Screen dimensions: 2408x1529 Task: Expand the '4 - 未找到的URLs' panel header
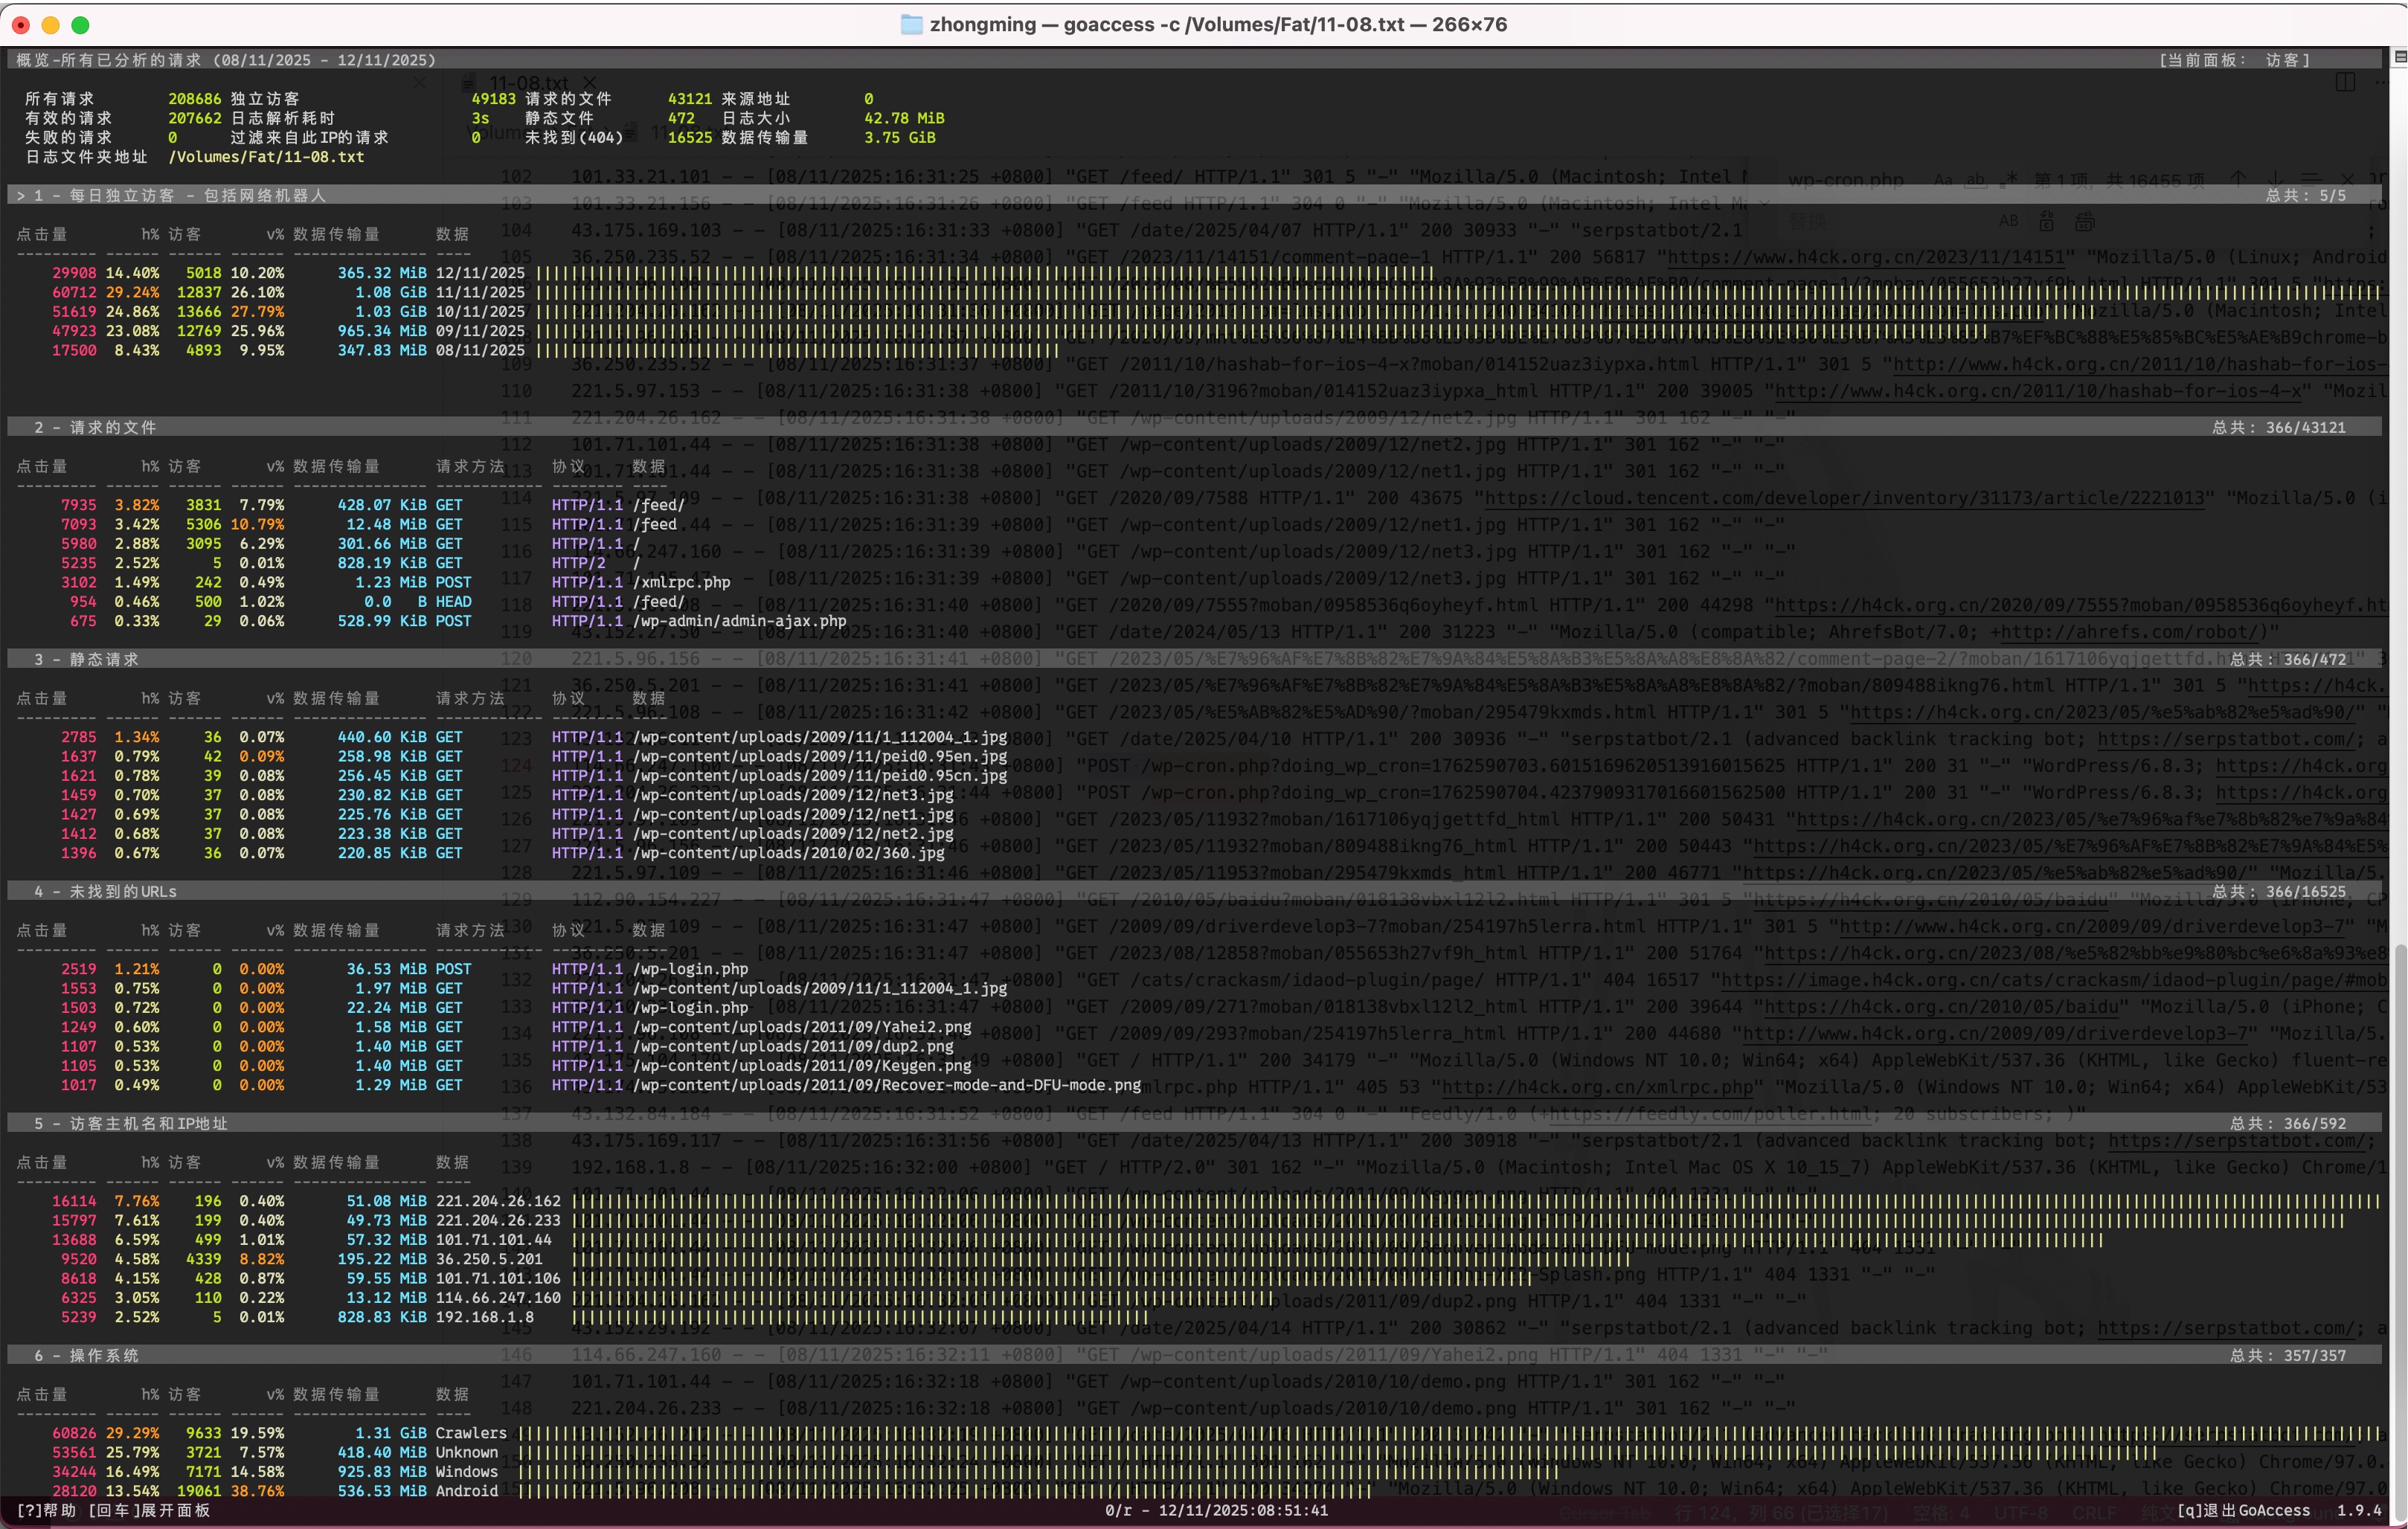coord(105,892)
